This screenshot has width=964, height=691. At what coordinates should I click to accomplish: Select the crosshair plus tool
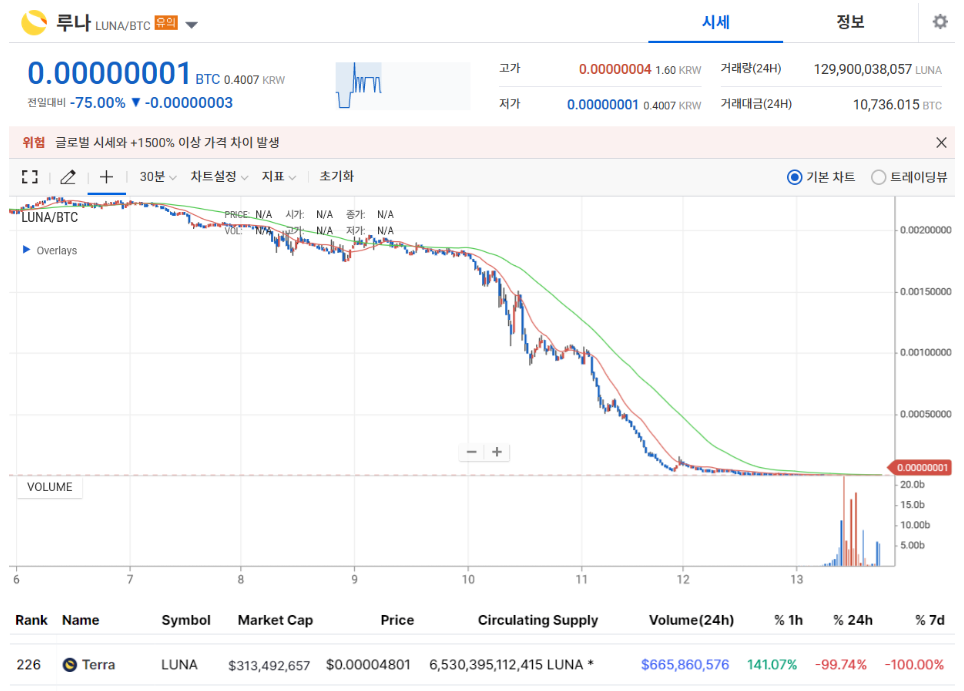(106, 177)
